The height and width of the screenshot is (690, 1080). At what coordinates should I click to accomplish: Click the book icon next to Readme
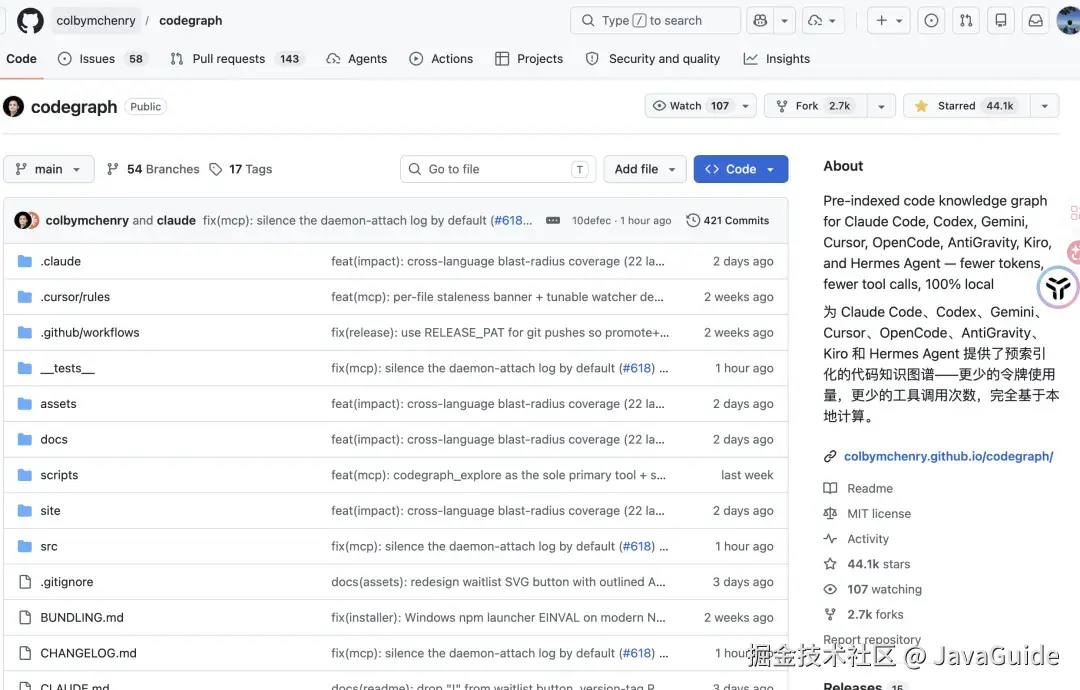click(830, 488)
